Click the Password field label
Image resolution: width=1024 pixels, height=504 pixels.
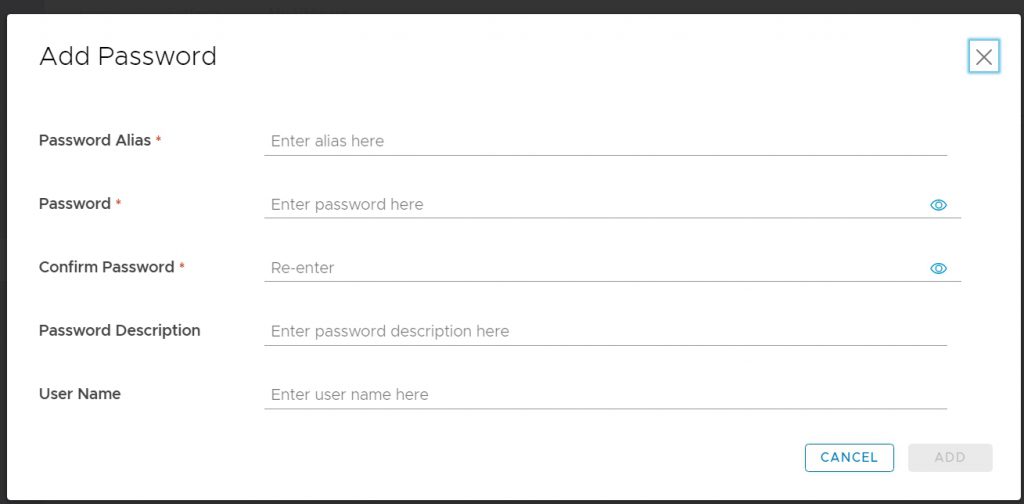[x=74, y=204]
